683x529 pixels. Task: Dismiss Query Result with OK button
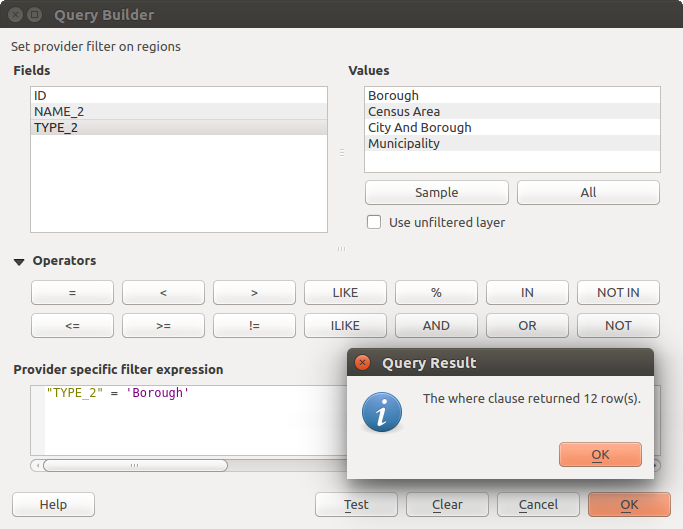click(600, 454)
